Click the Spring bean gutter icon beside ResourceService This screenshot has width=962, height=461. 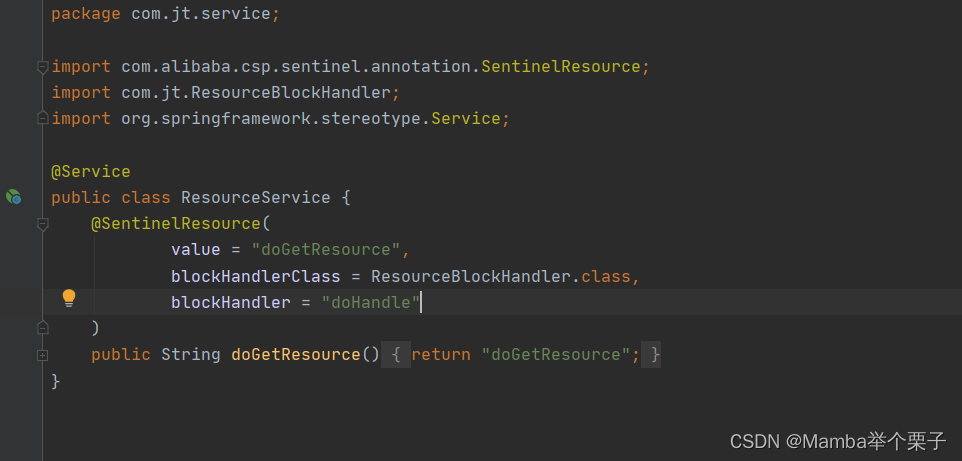click(x=13, y=197)
